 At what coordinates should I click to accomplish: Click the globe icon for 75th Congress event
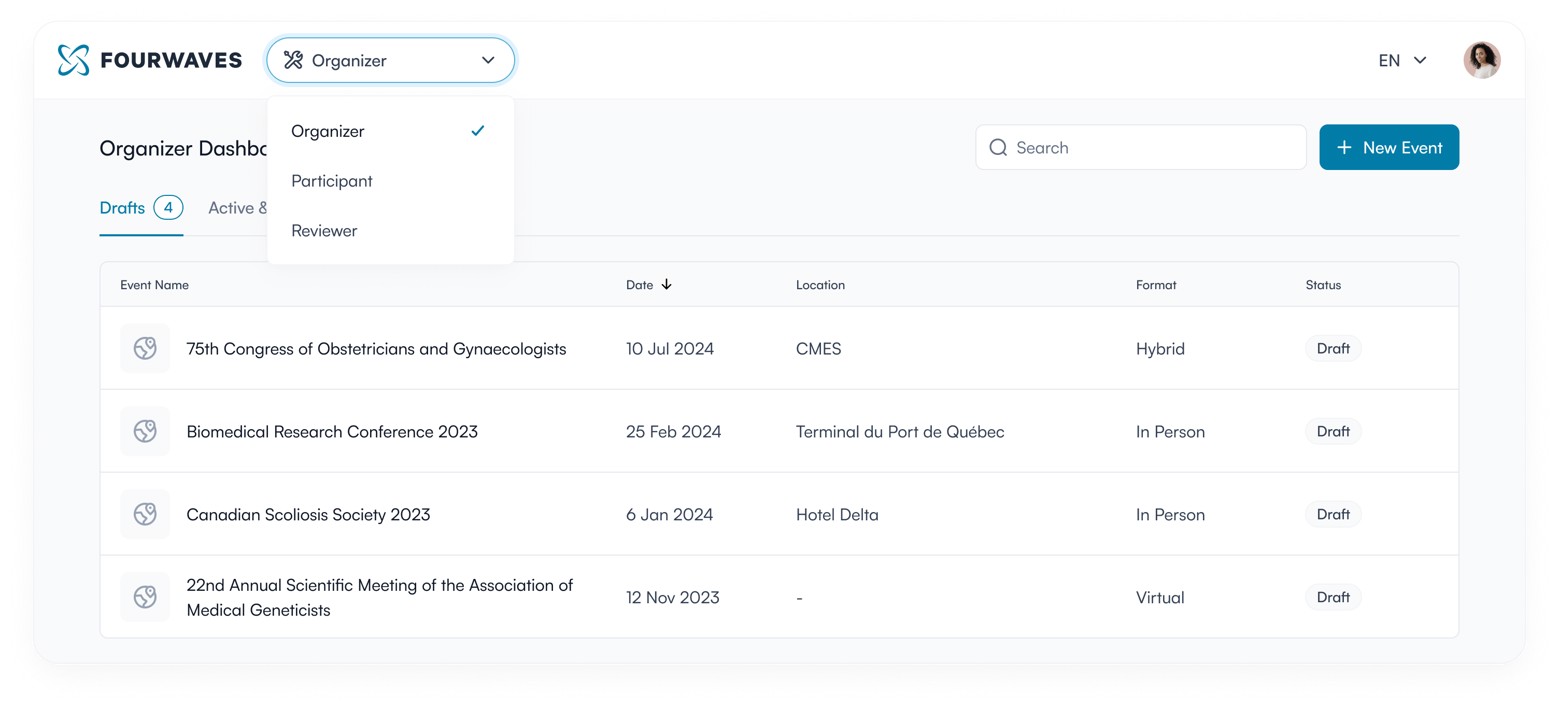[145, 349]
